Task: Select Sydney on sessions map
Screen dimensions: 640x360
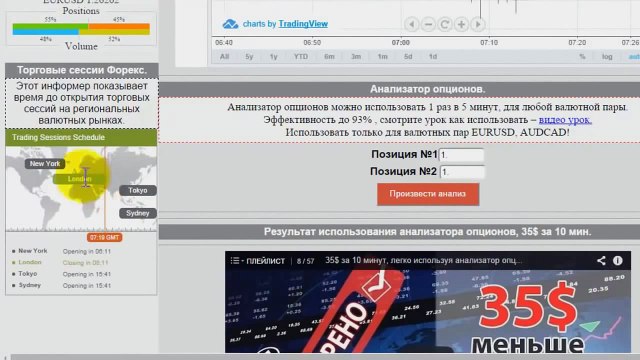Action: click(x=138, y=213)
